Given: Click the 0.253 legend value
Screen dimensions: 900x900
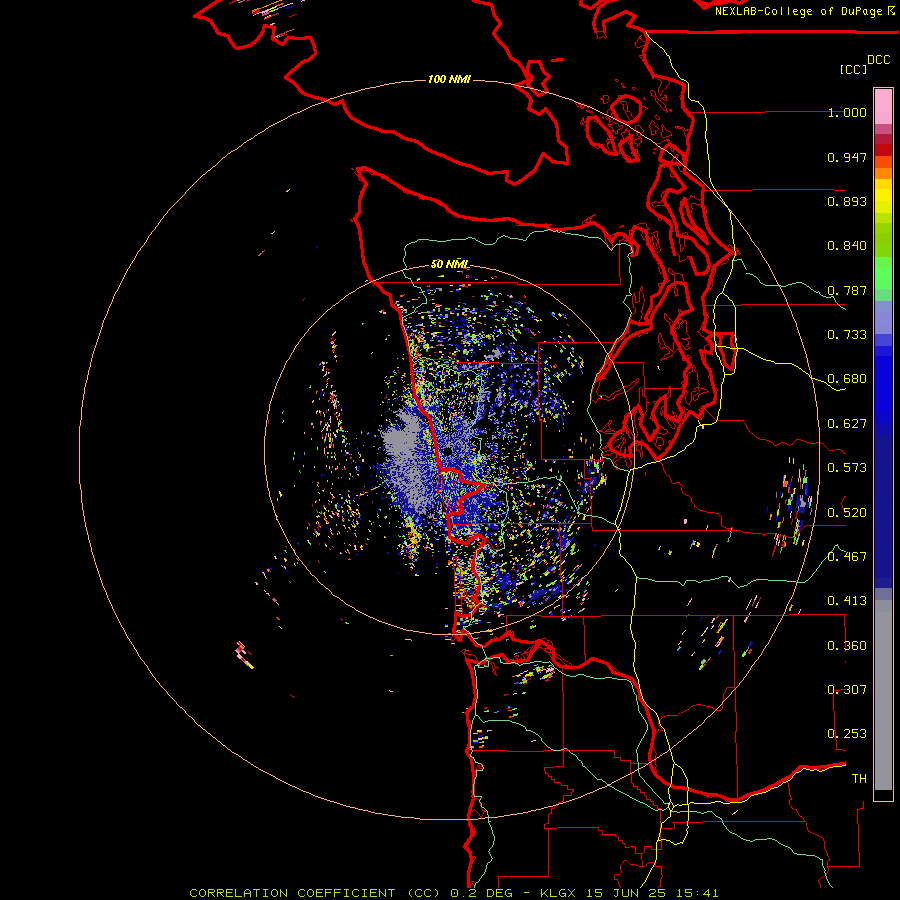Looking at the screenshot, I should click(x=847, y=734).
